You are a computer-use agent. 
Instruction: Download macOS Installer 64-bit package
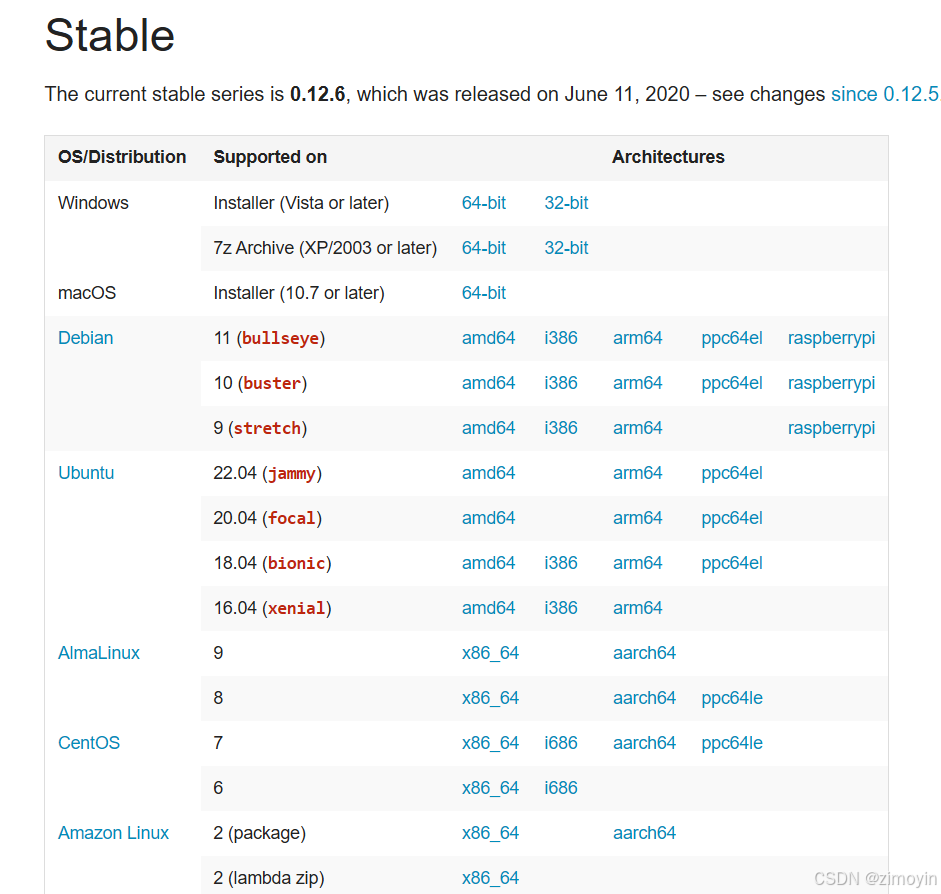tap(484, 293)
